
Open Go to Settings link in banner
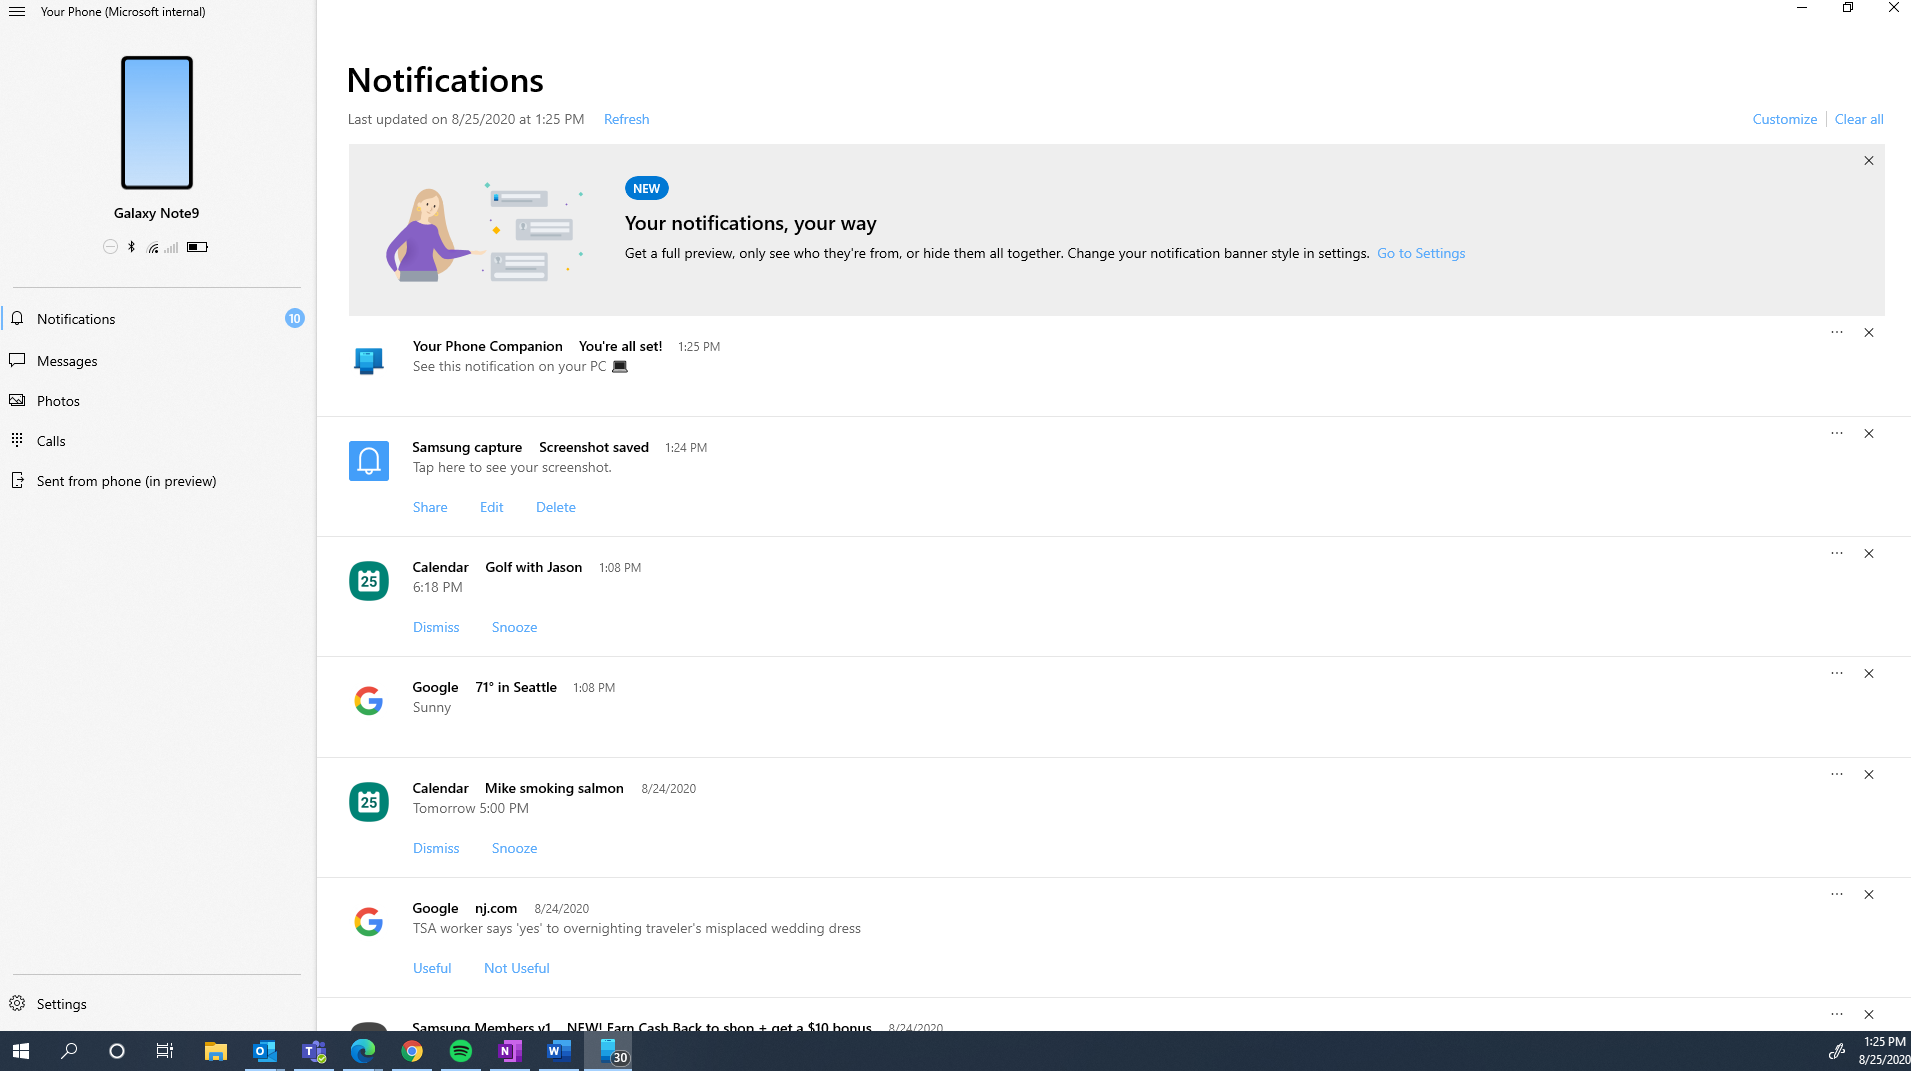point(1420,254)
